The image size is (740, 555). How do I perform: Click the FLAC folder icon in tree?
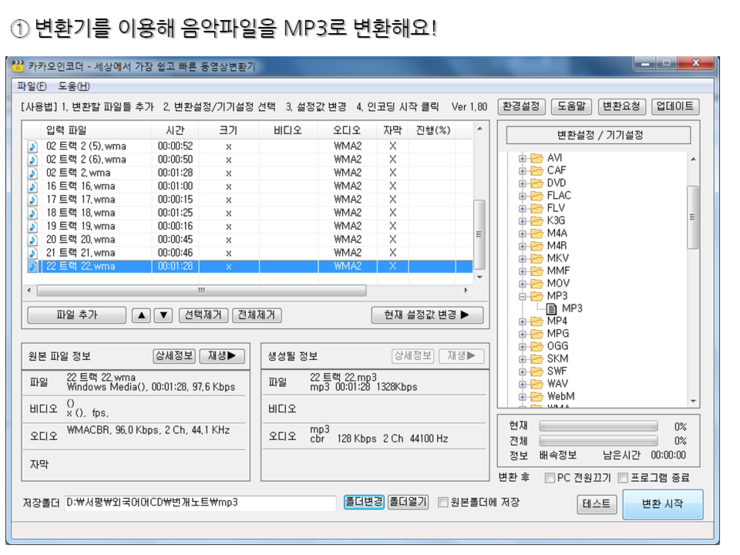pyautogui.click(x=536, y=196)
